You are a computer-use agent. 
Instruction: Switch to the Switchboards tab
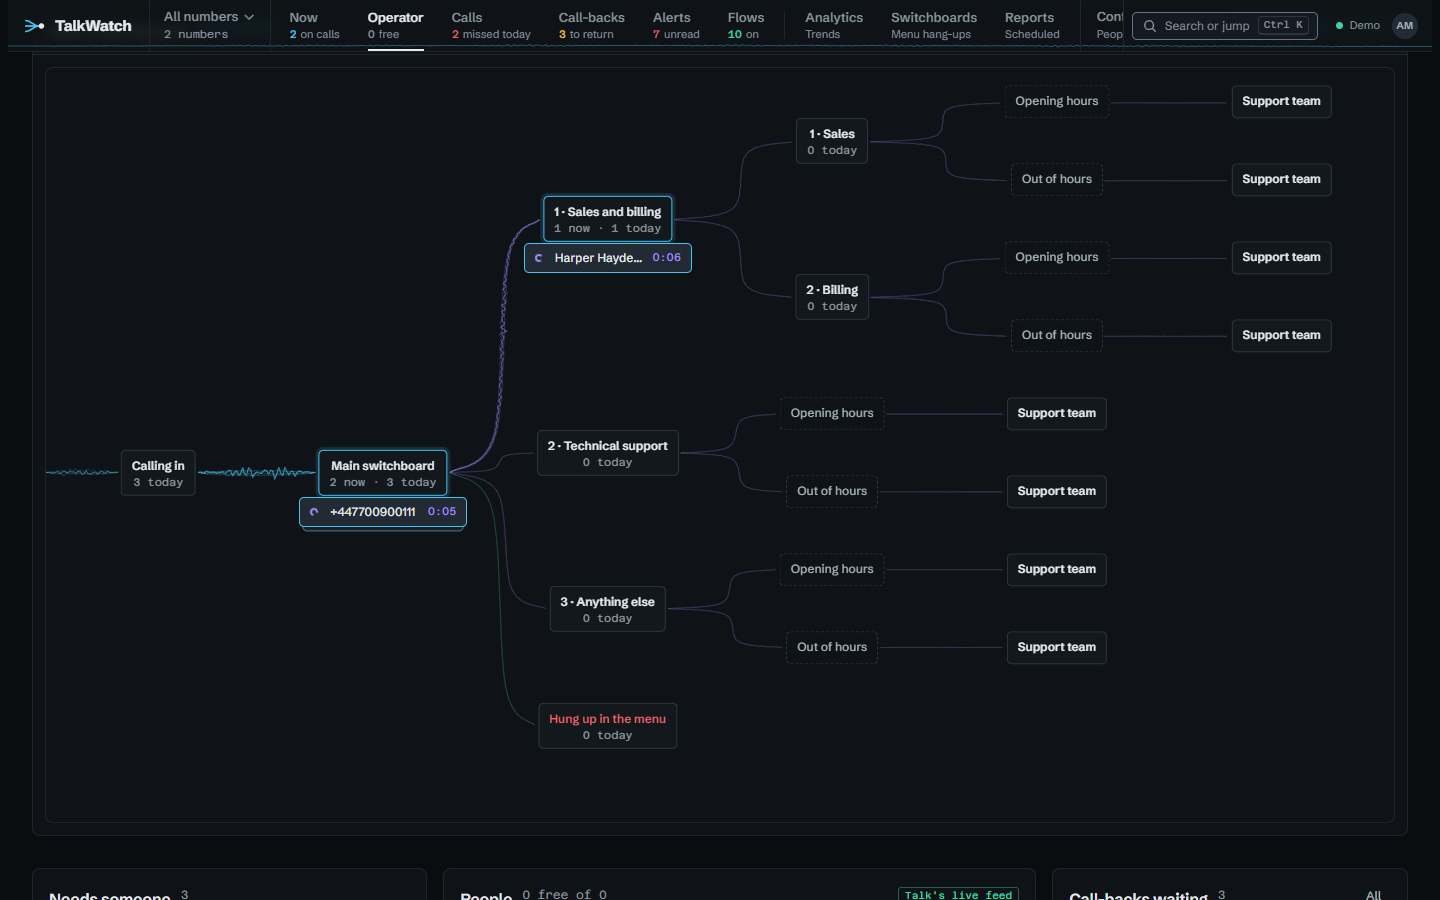934,25
